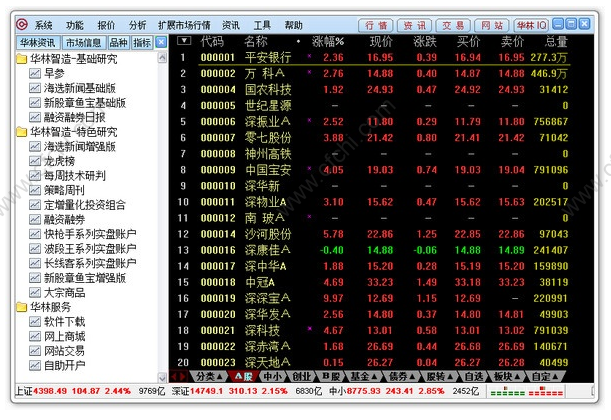Open the 帮助 menu
Image resolution: width=611 pixels, height=420 pixels.
[x=293, y=25]
